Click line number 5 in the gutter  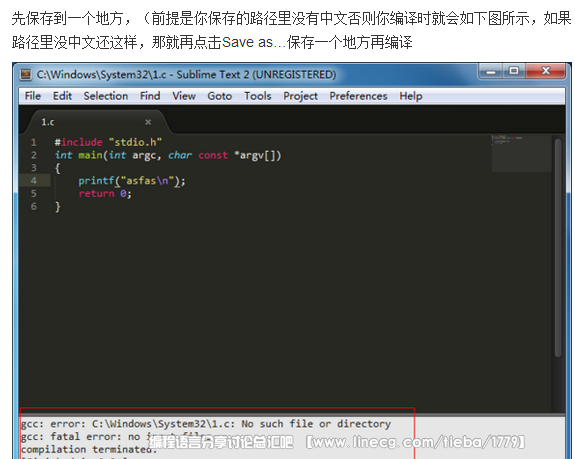click(34, 194)
